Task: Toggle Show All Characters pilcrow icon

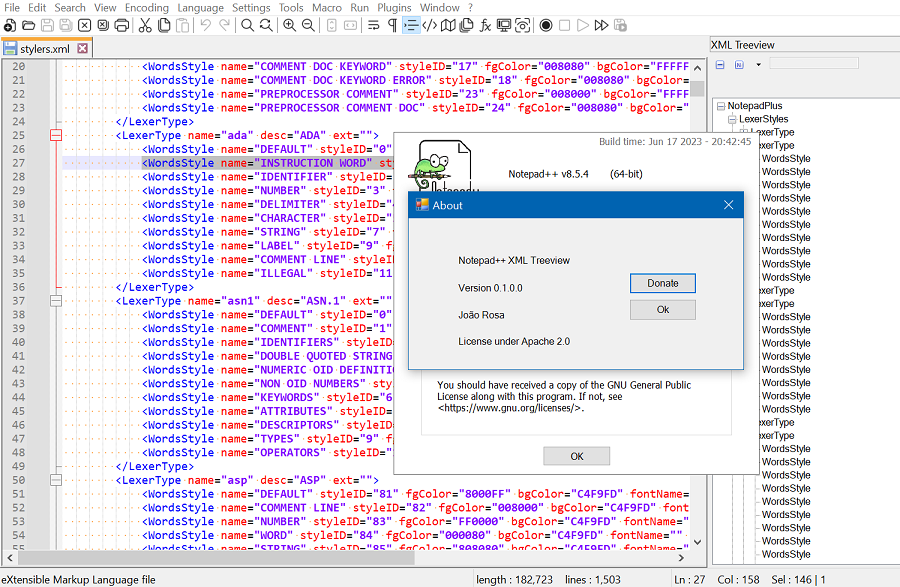Action: click(393, 25)
